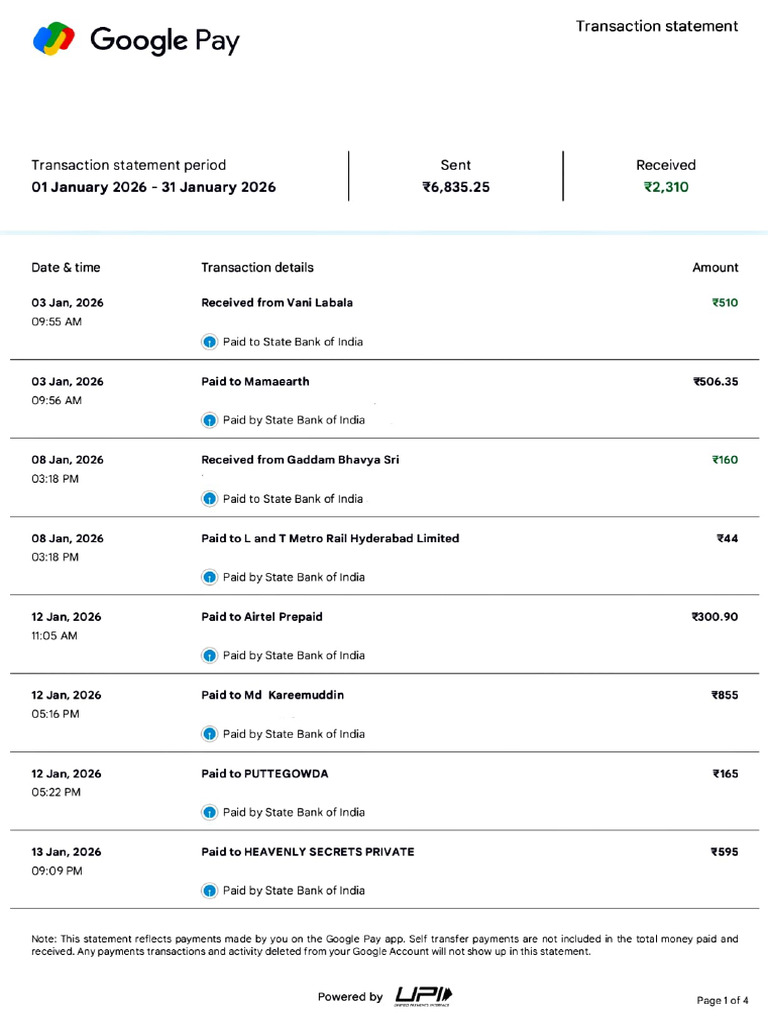Select the 'Paid to Mamaearth' transaction title

tap(255, 381)
